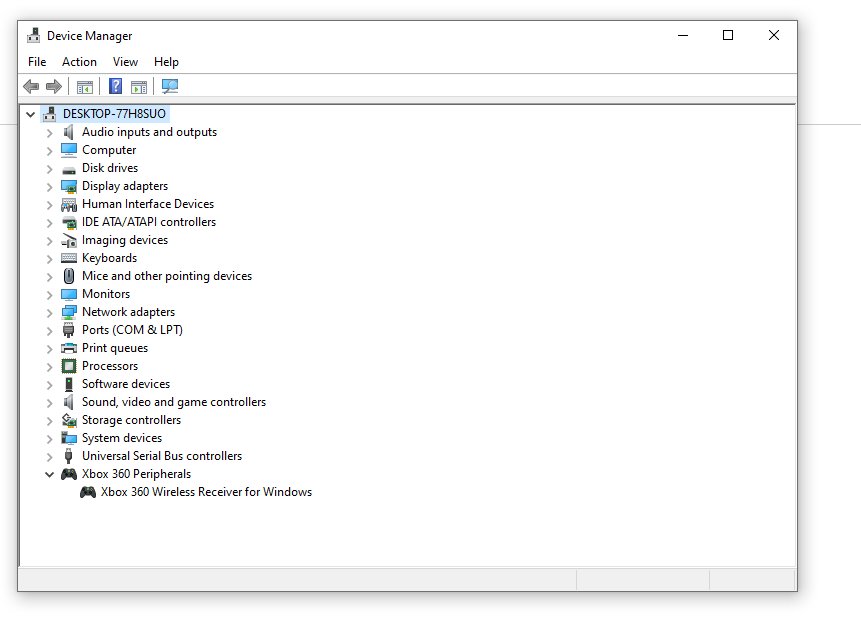This screenshot has height=623, width=861.
Task: Expand the Disk drives category
Action: pos(49,168)
